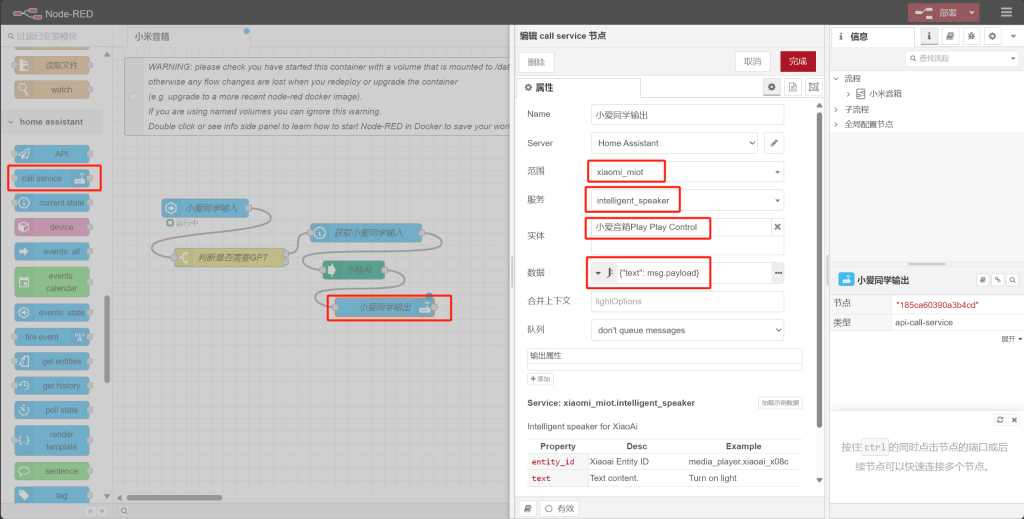
Task: Open node properties gear icon tab
Action: 772,87
